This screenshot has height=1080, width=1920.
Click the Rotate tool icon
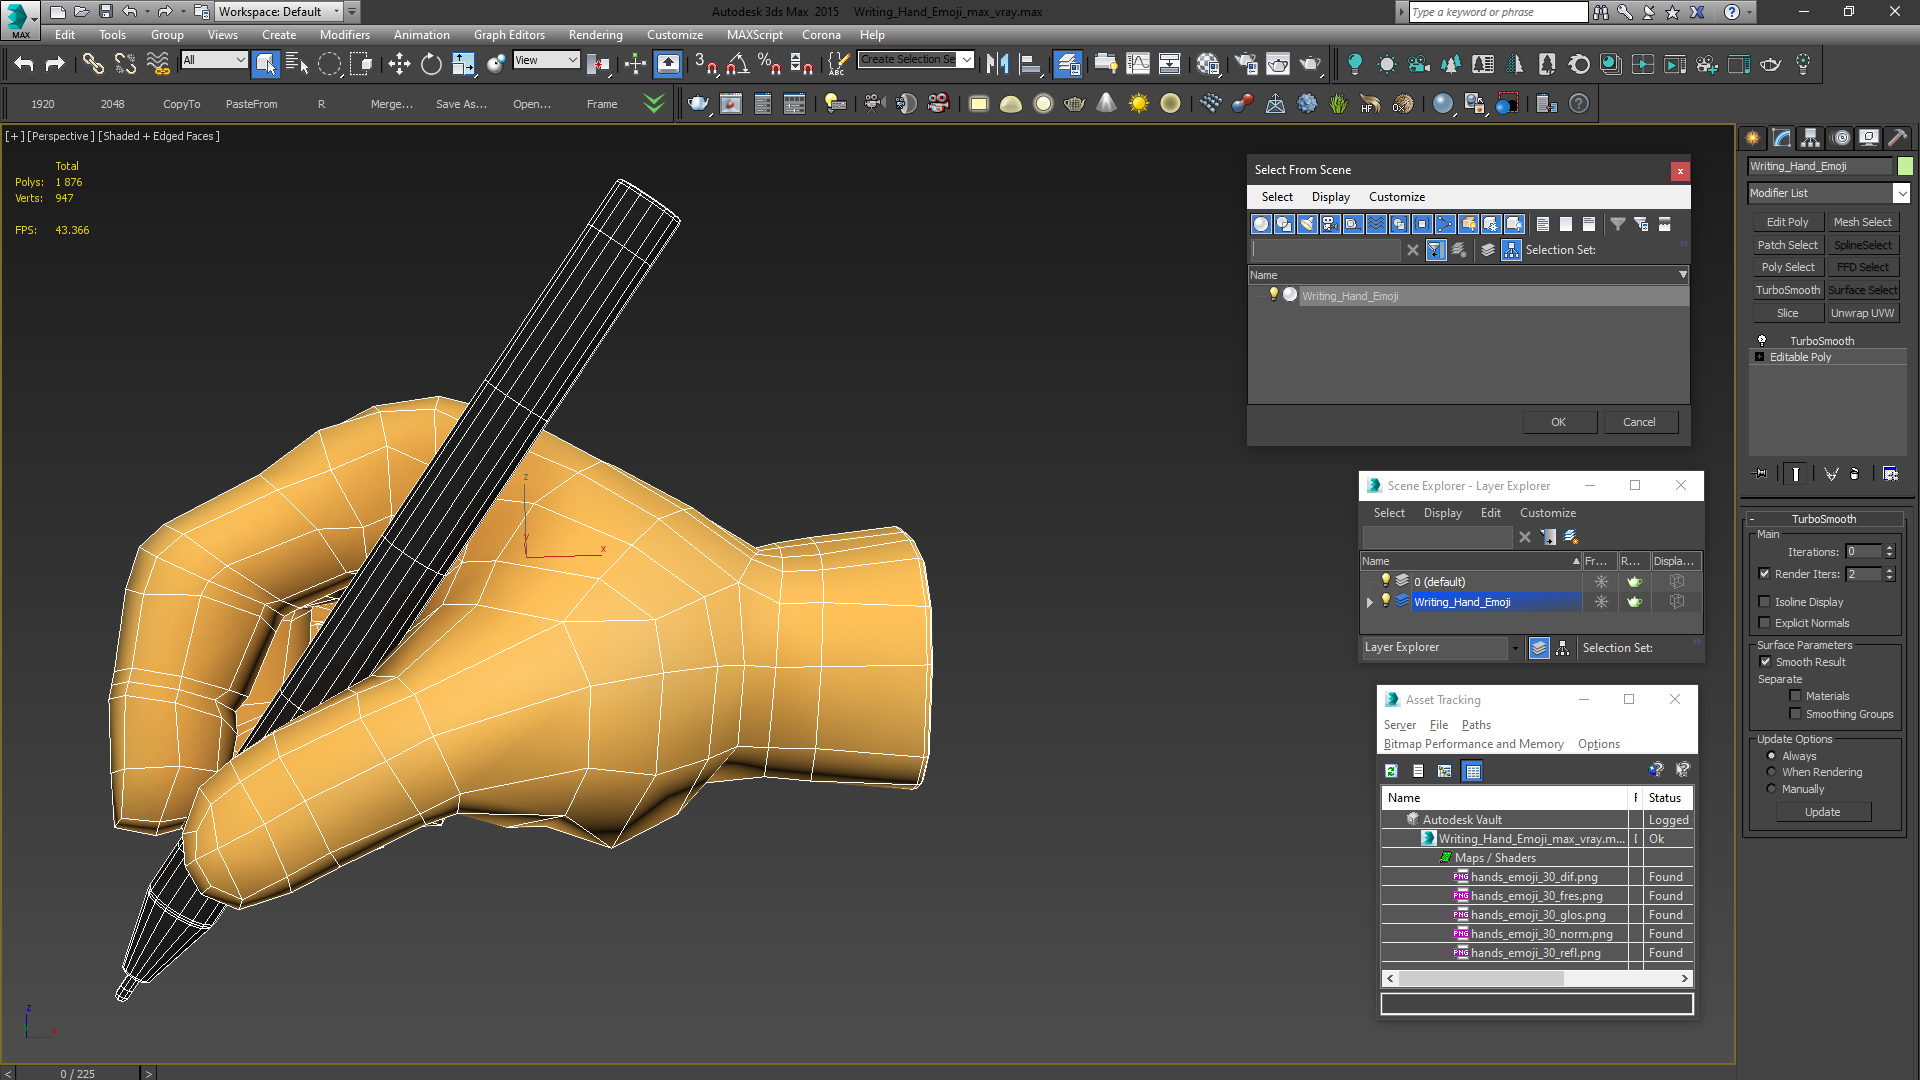(x=431, y=64)
